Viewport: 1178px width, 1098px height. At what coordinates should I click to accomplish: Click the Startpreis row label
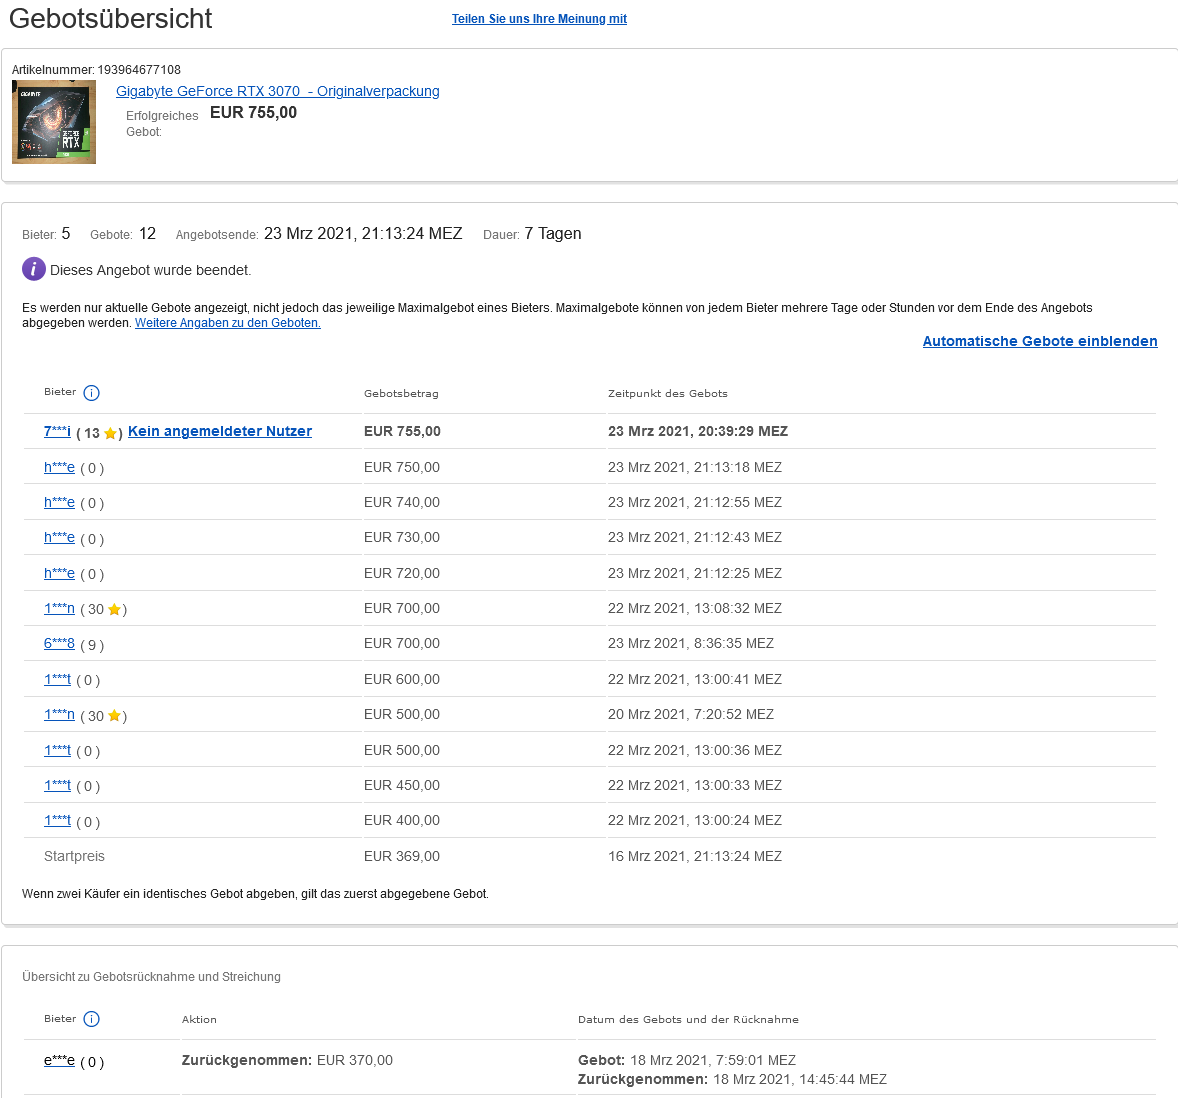(x=74, y=856)
